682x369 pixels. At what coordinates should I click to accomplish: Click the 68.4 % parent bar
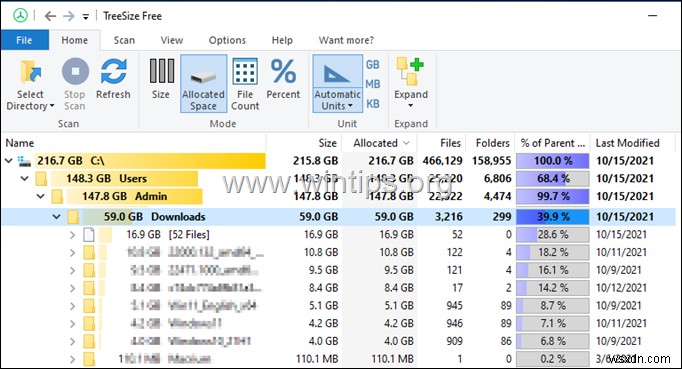click(x=553, y=178)
